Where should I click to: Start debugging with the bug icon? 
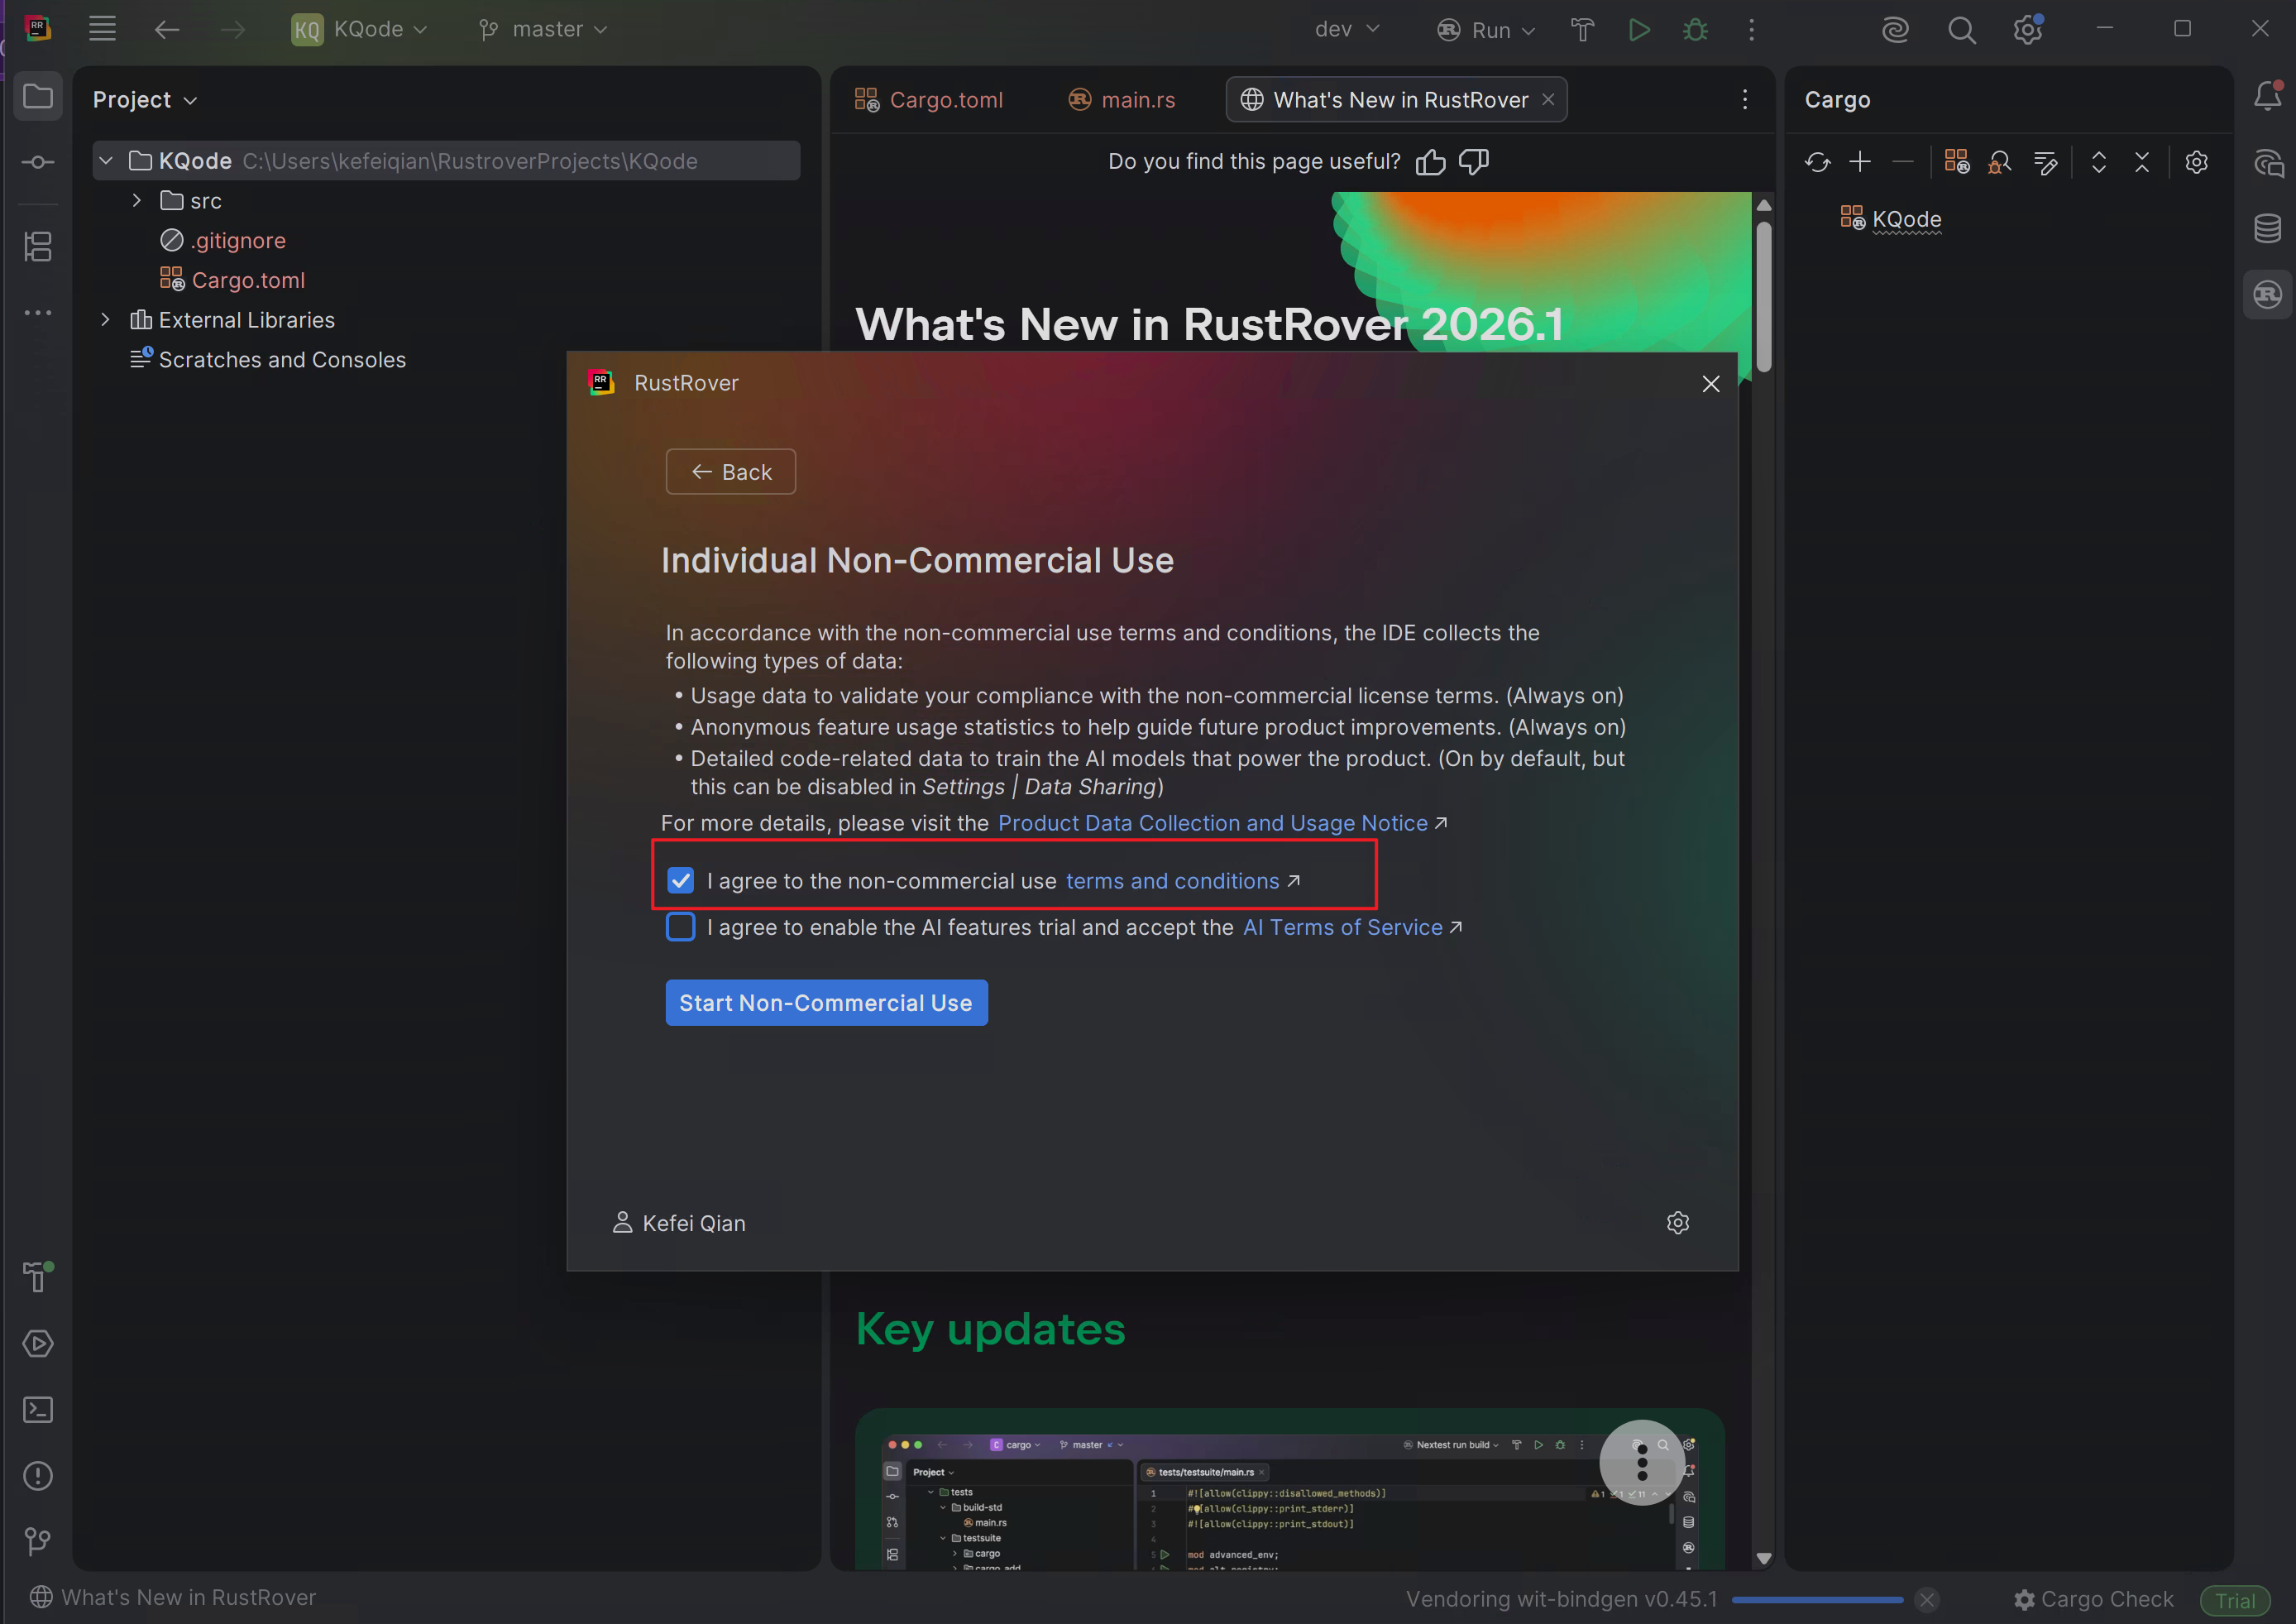click(x=1695, y=30)
